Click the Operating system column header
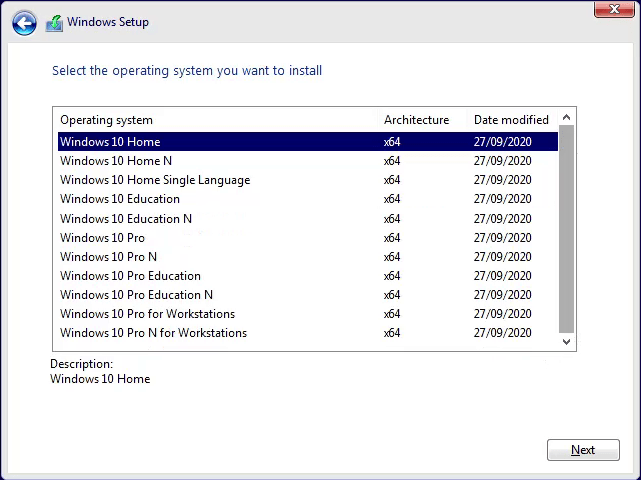Image resolution: width=642 pixels, height=480 pixels. point(106,120)
